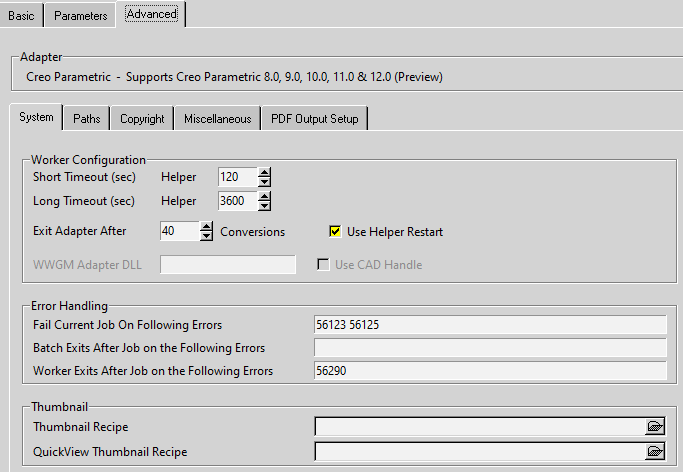Browse for Thumbnail Recipe file via folder icon

coord(655,427)
